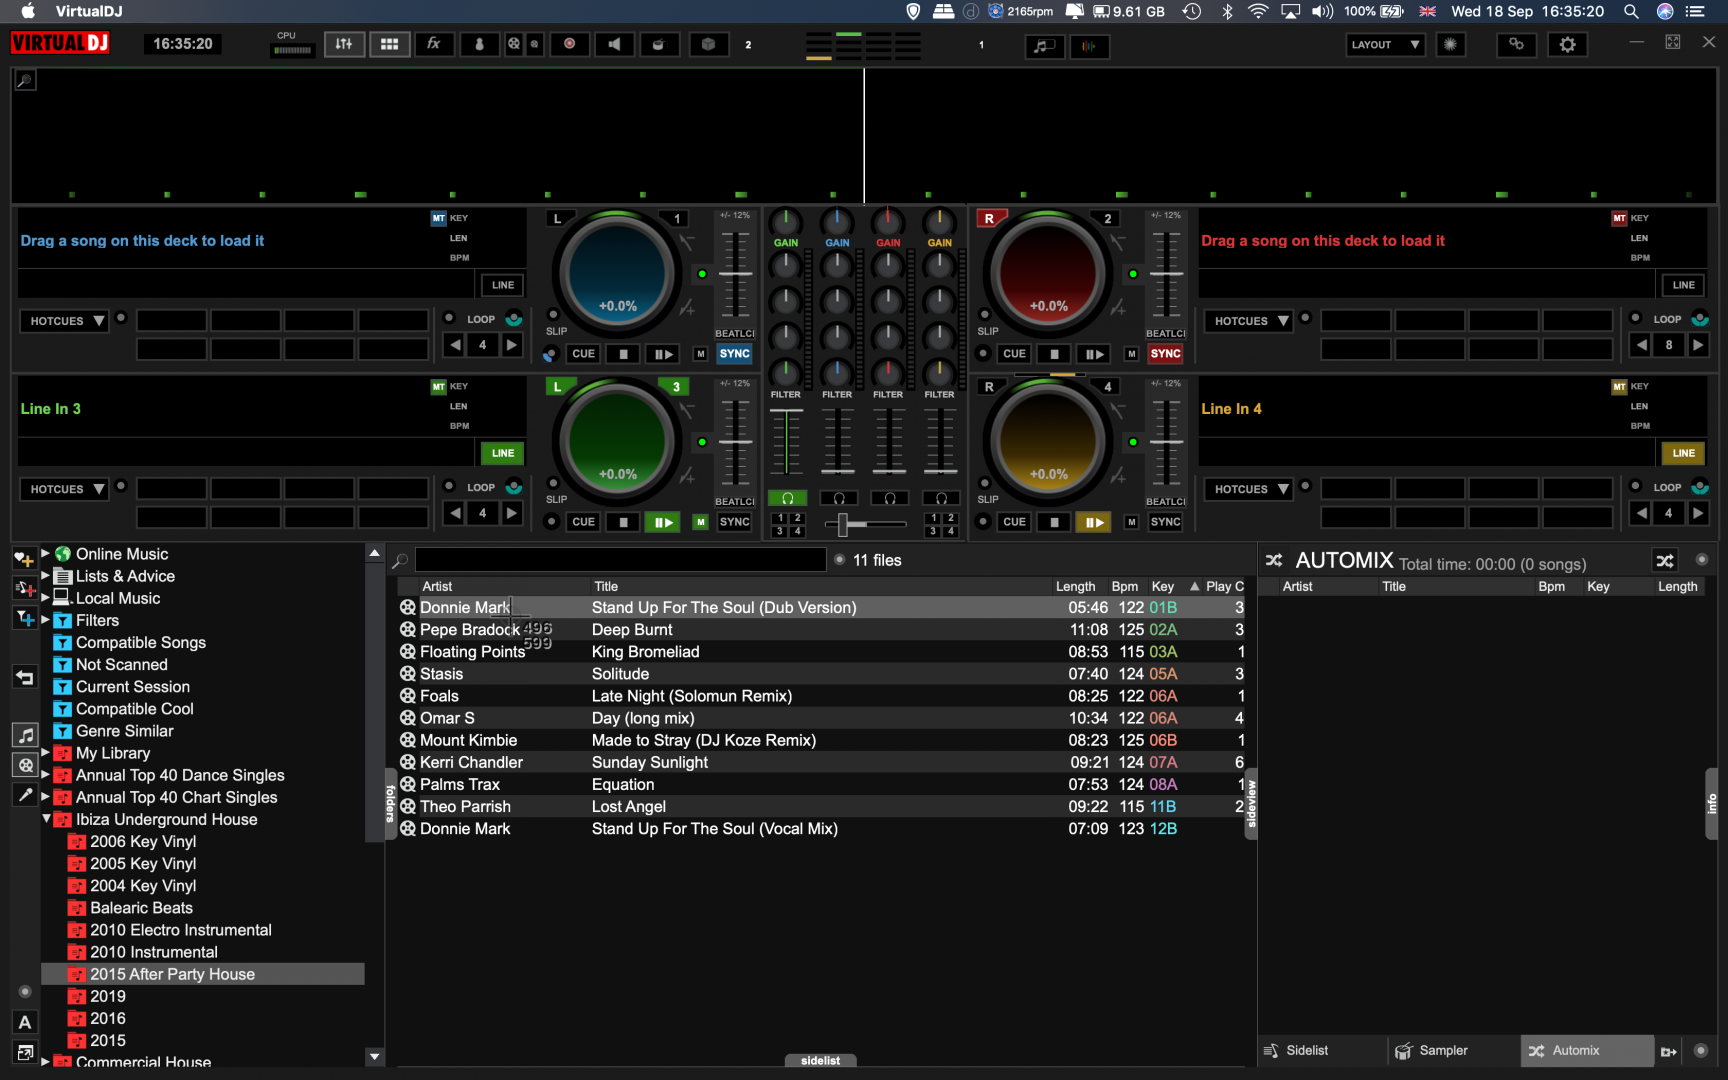1728x1080 pixels.
Task: Collapse the Ibiza Underground House folder
Action: pos(46,818)
